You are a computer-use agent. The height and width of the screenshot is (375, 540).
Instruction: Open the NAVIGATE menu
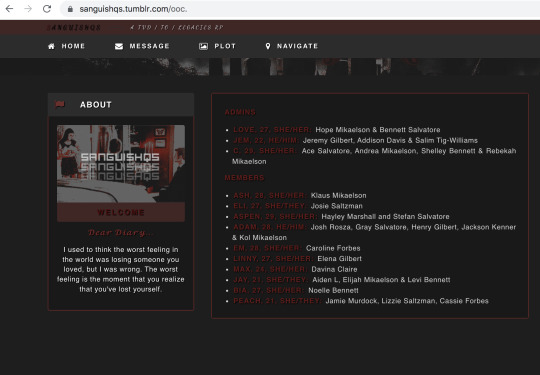coord(298,46)
